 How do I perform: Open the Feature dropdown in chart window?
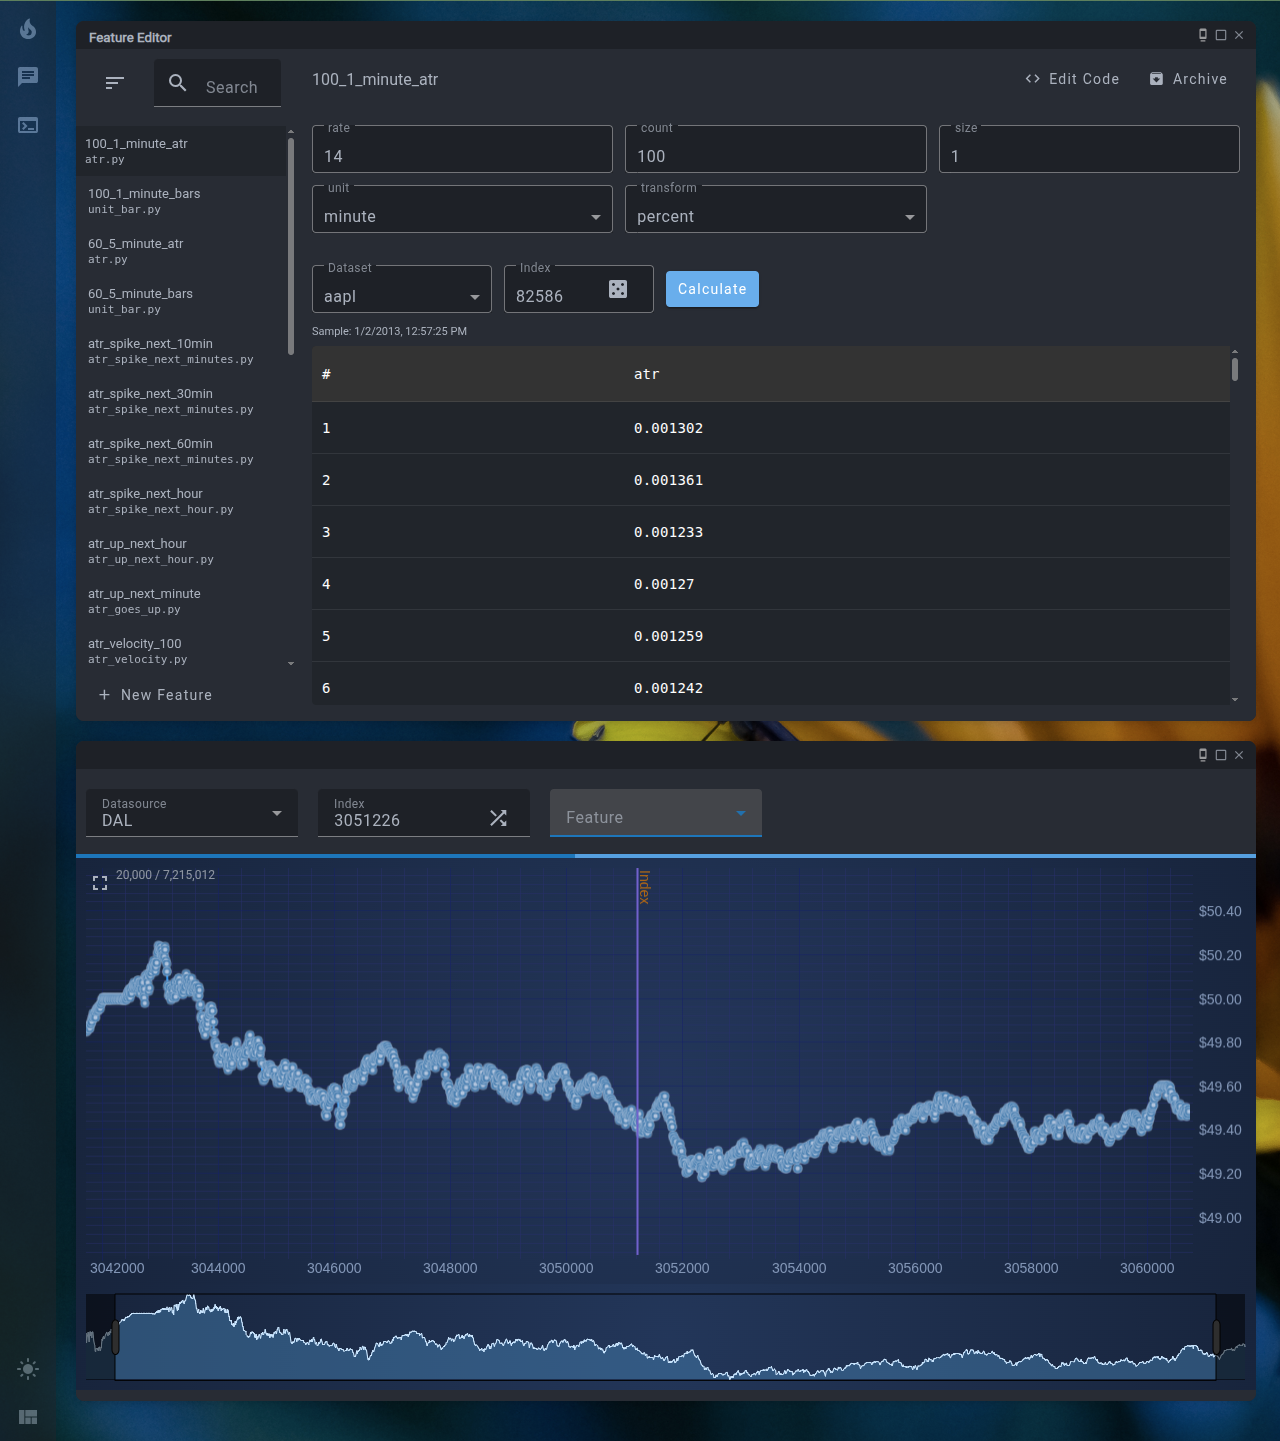coord(656,813)
